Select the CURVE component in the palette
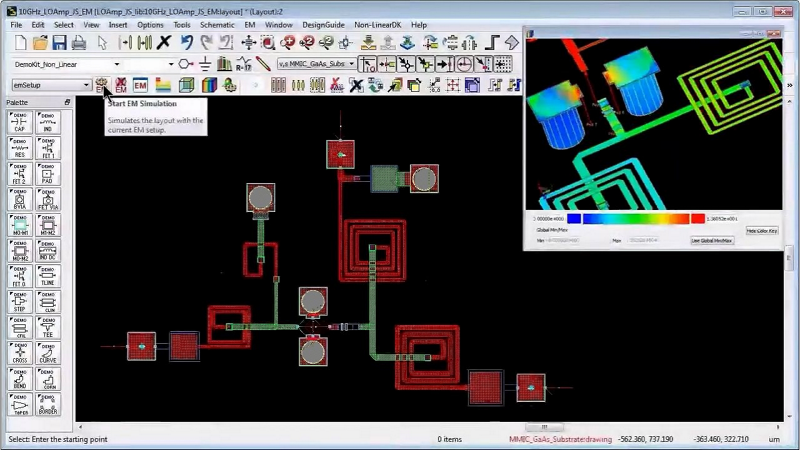This screenshot has width=800, height=450. [48, 353]
